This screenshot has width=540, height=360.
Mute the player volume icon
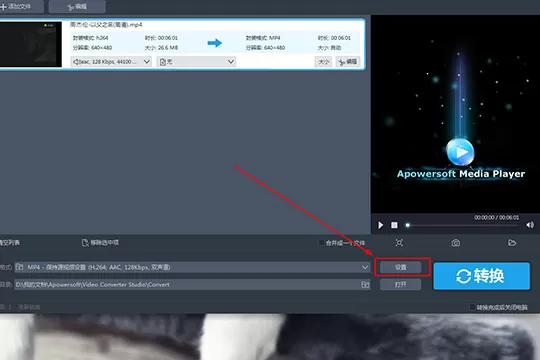[530, 225]
